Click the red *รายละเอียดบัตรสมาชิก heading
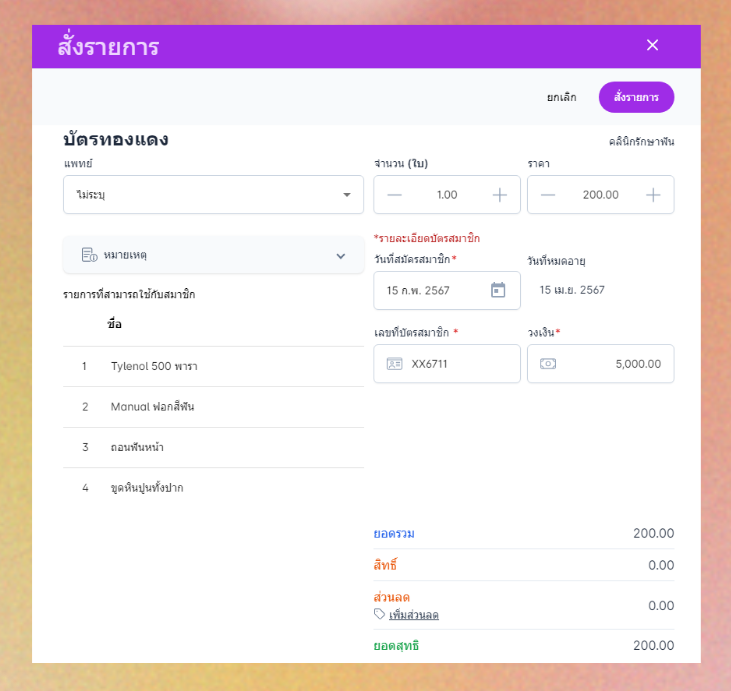Image resolution: width=731 pixels, height=691 pixels. (427, 238)
